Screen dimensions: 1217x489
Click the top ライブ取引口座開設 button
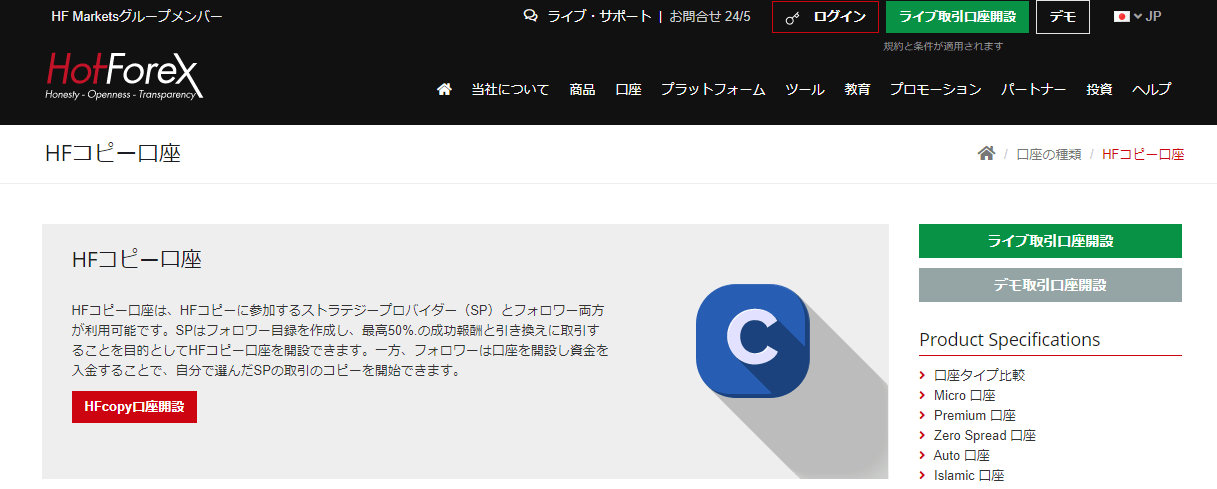coord(957,17)
